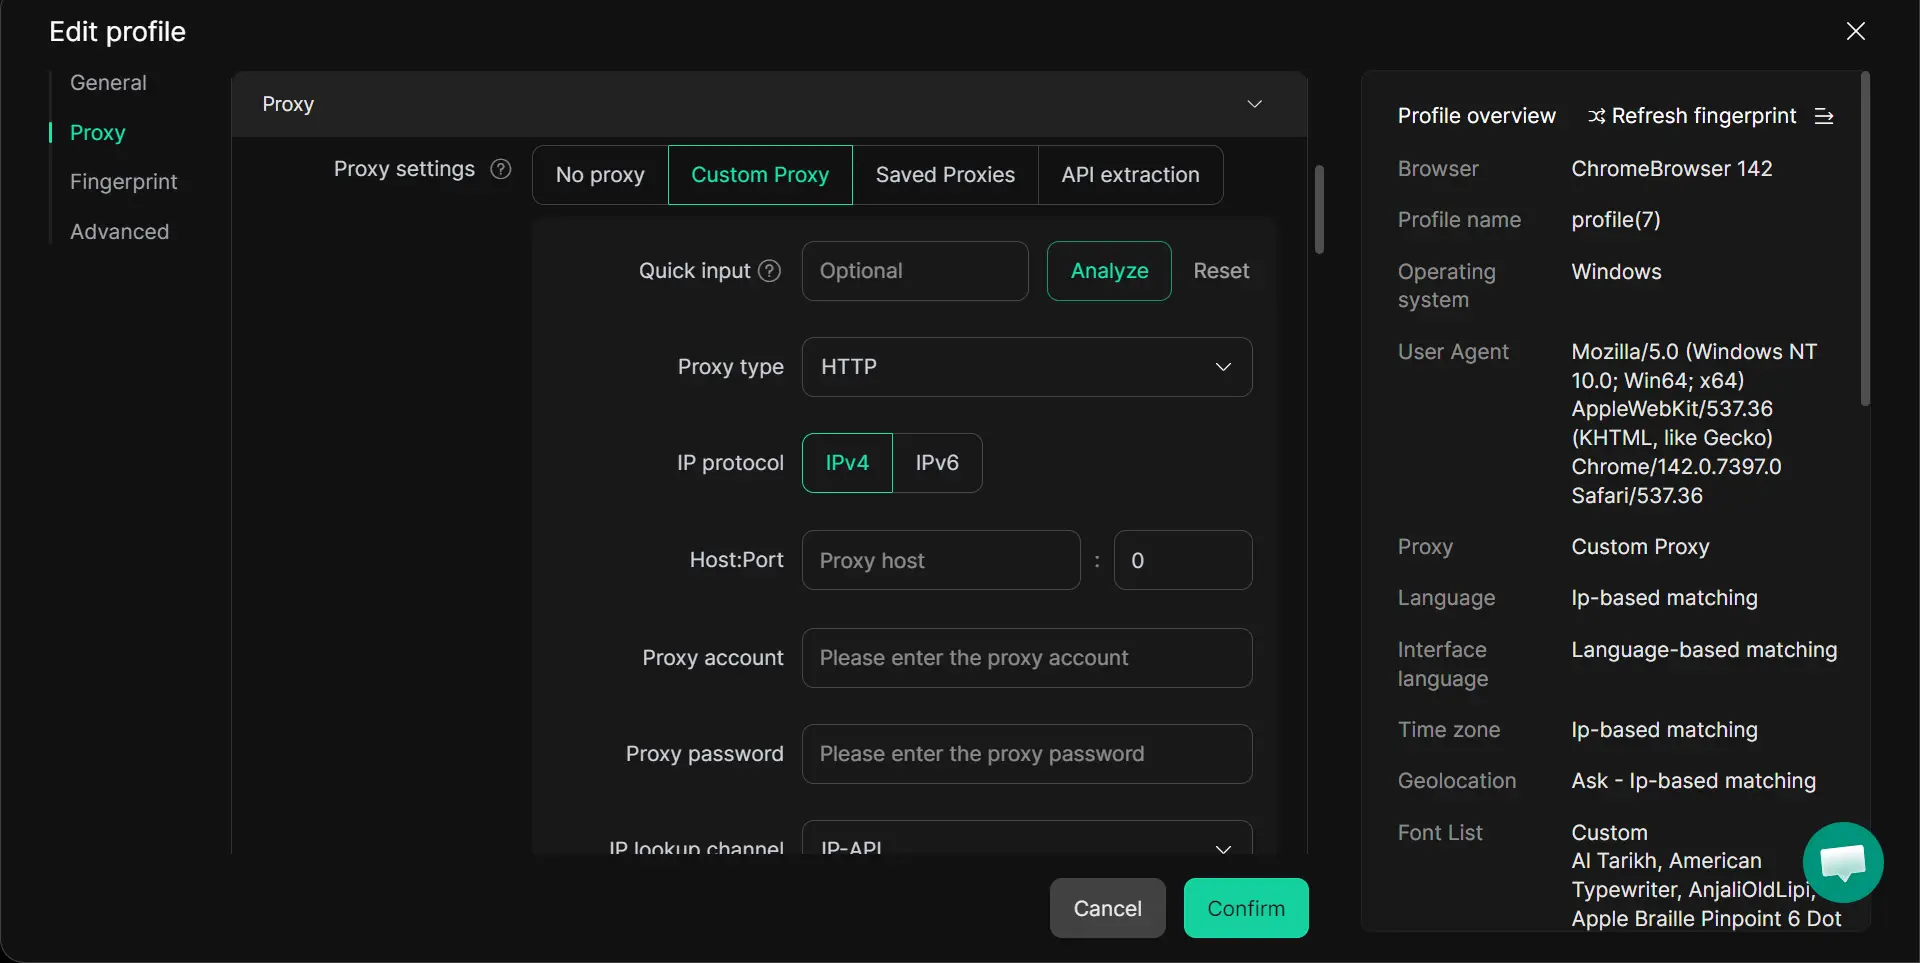Open the IP lookup channel dropdown

tap(1026, 843)
